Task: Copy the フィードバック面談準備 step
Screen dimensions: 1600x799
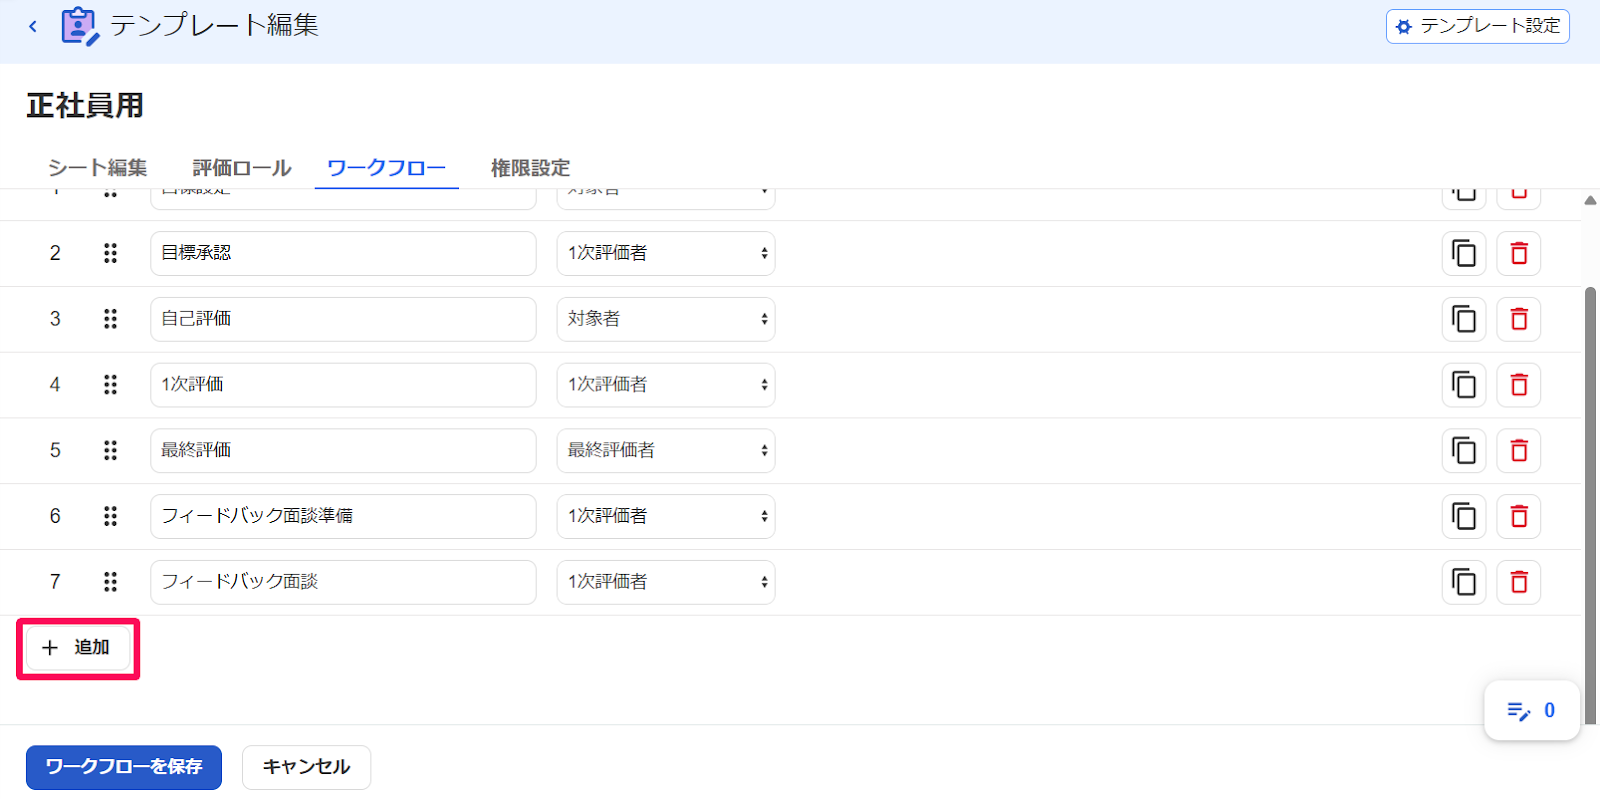Action: (x=1464, y=516)
